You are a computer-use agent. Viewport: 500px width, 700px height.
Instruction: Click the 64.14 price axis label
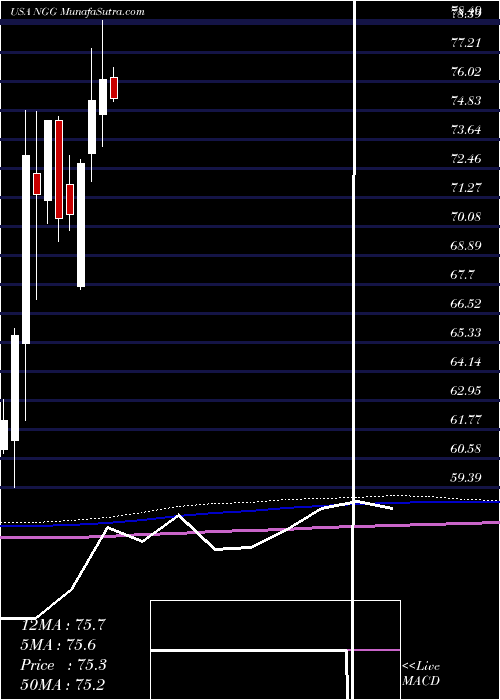tap(466, 362)
